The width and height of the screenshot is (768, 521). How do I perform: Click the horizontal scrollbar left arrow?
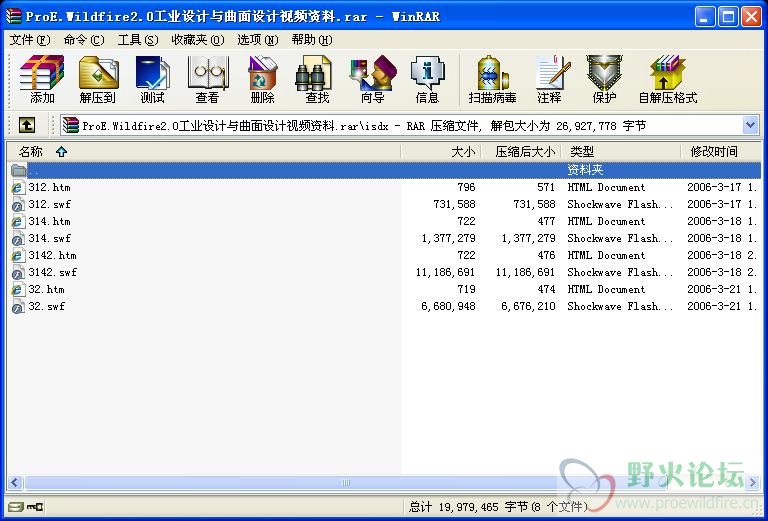pyautogui.click(x=15, y=483)
